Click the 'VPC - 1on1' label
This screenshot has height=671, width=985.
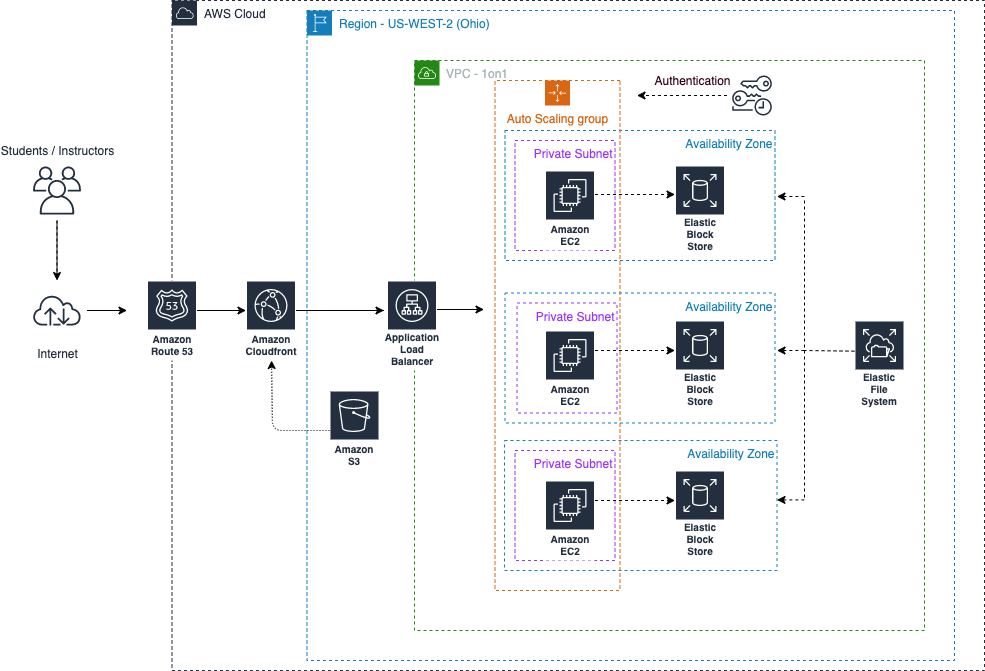pos(476,74)
